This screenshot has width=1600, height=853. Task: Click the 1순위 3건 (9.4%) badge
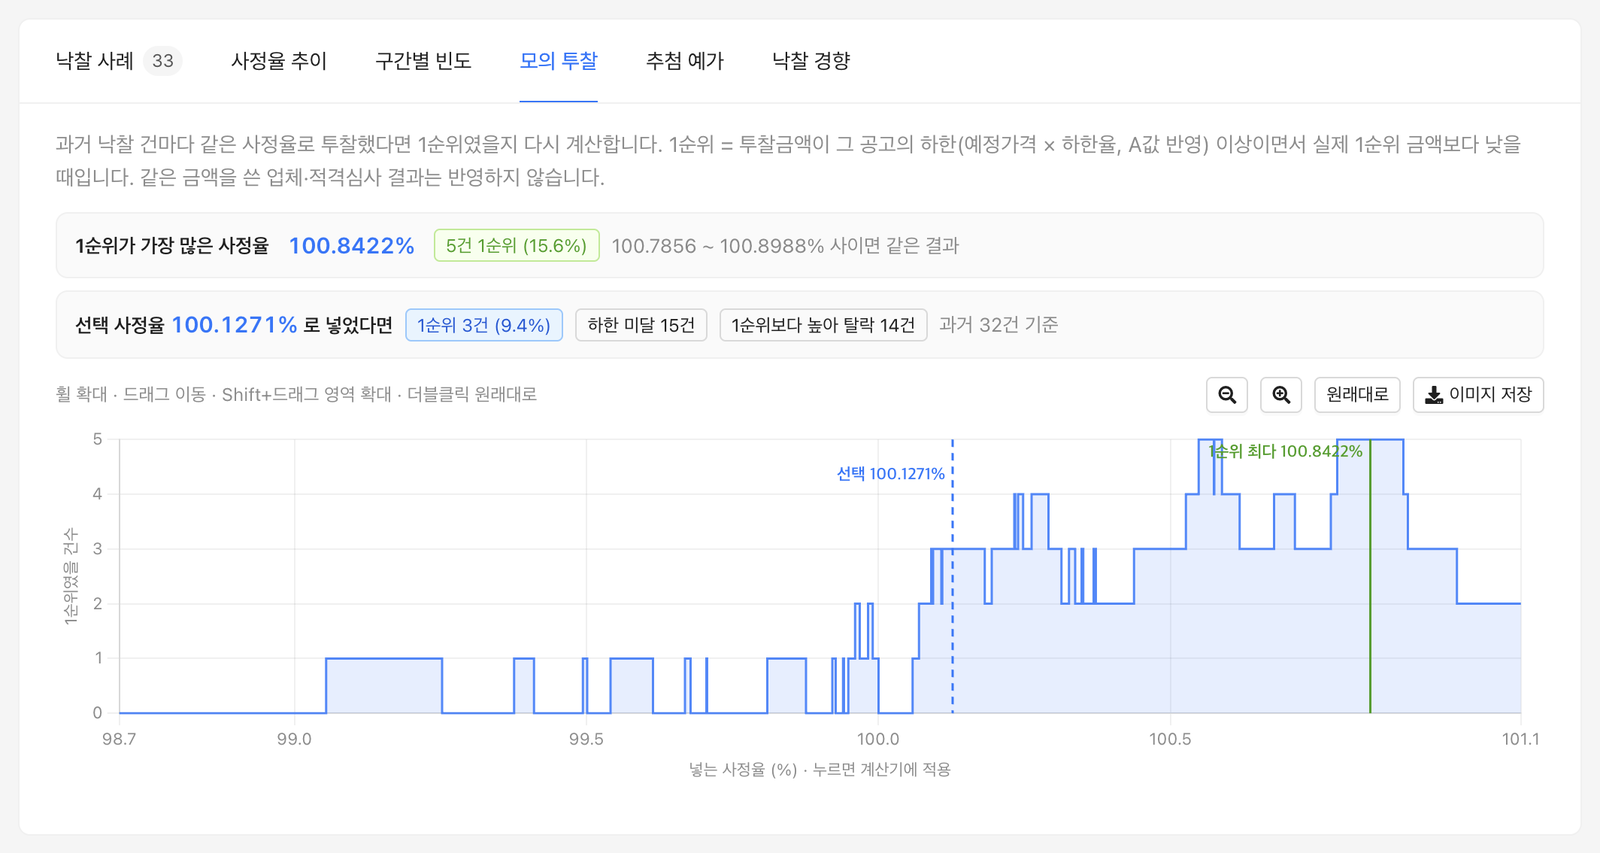click(x=484, y=325)
